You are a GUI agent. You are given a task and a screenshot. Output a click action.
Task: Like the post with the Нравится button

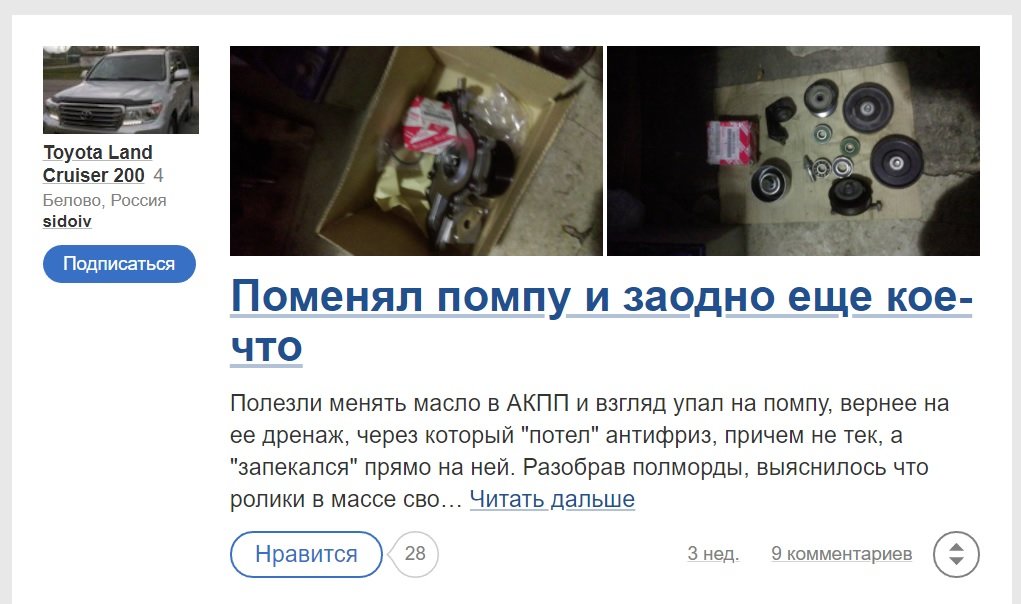pyautogui.click(x=306, y=554)
